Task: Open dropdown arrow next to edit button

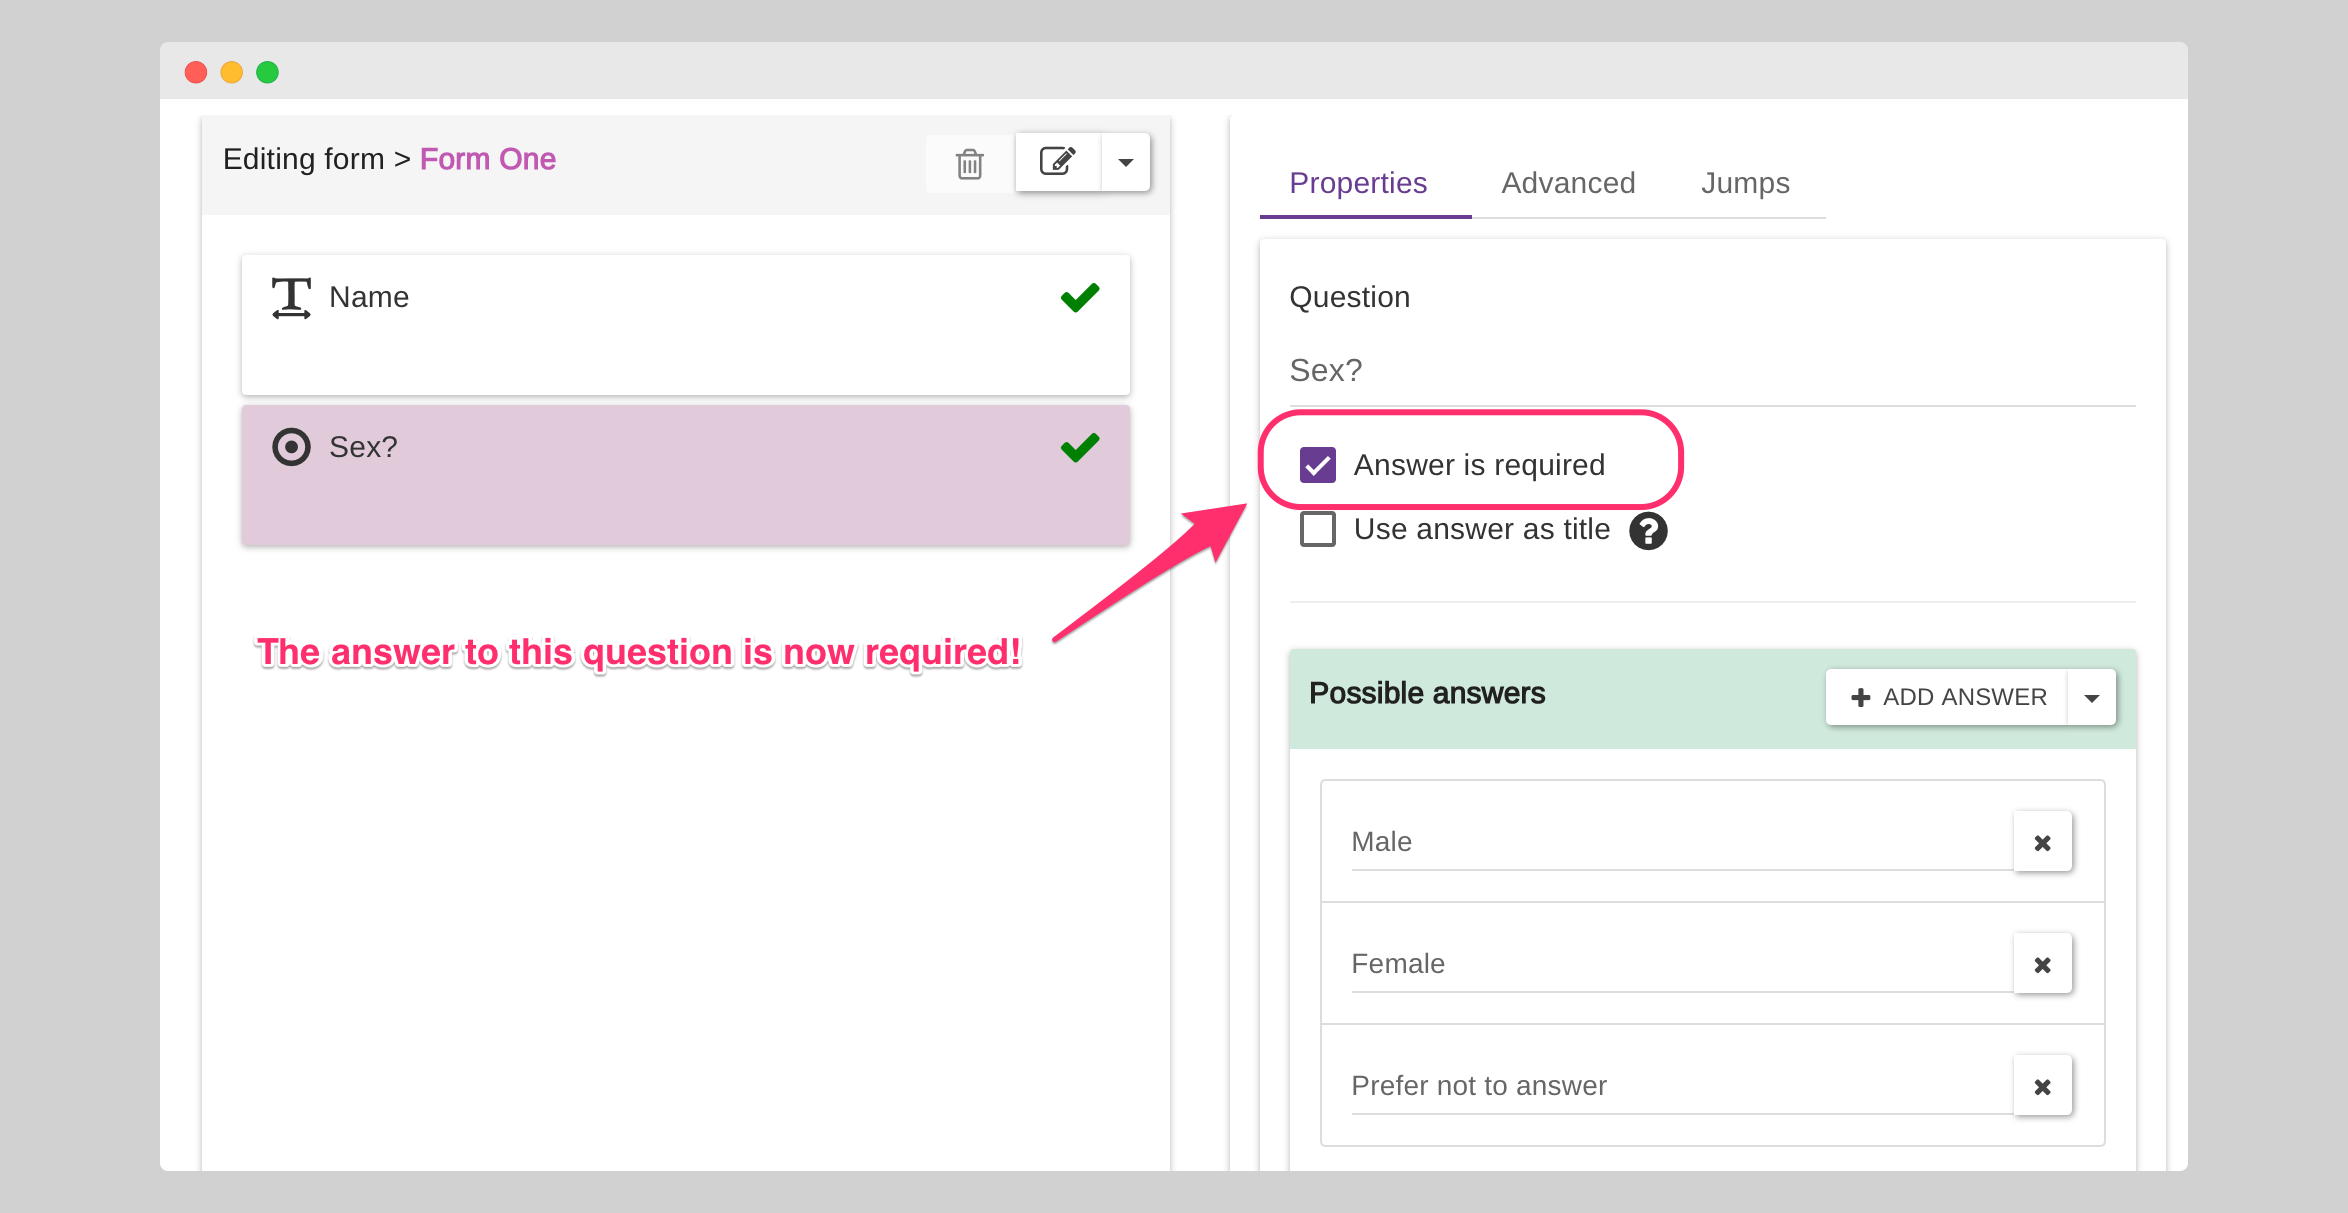Action: coord(1125,162)
